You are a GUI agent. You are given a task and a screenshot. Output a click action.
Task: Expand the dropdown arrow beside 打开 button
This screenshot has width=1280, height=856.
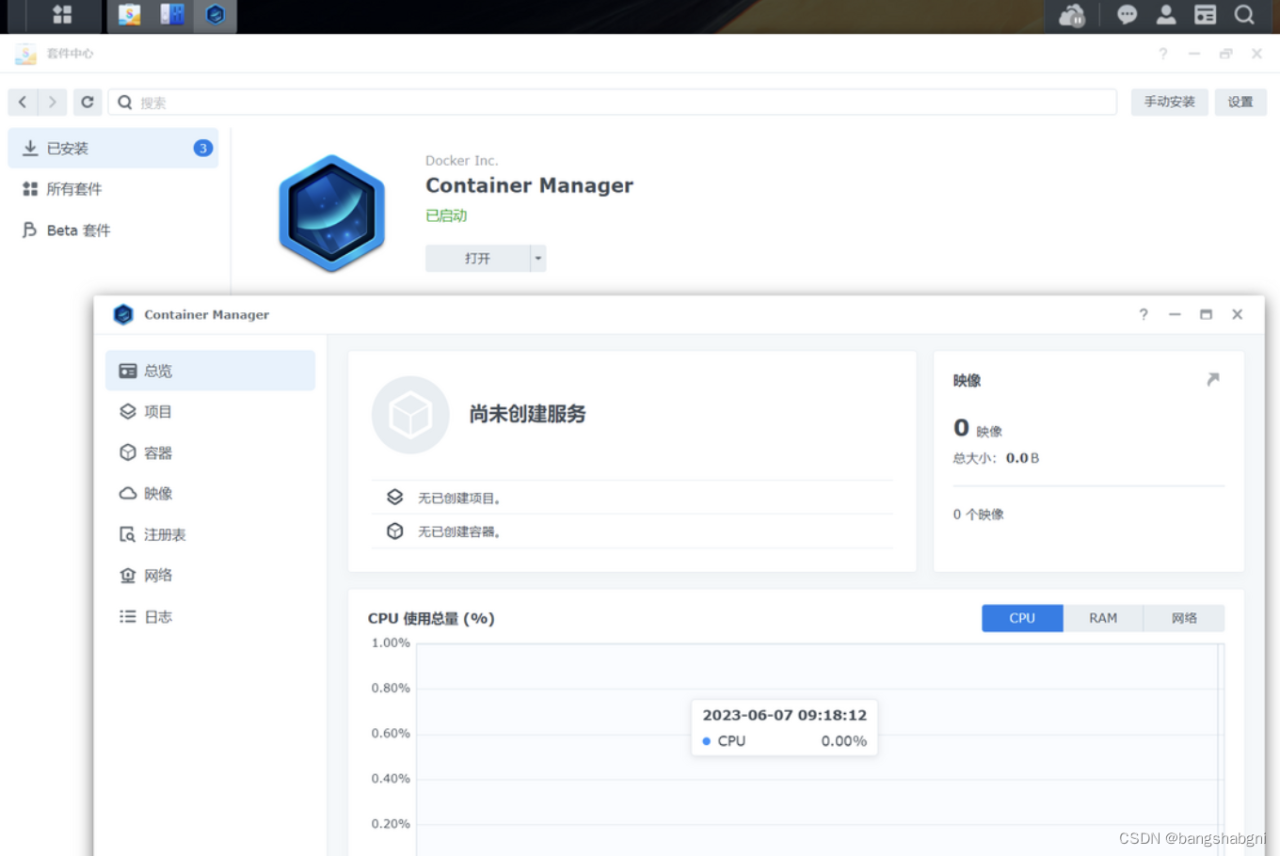coord(538,258)
